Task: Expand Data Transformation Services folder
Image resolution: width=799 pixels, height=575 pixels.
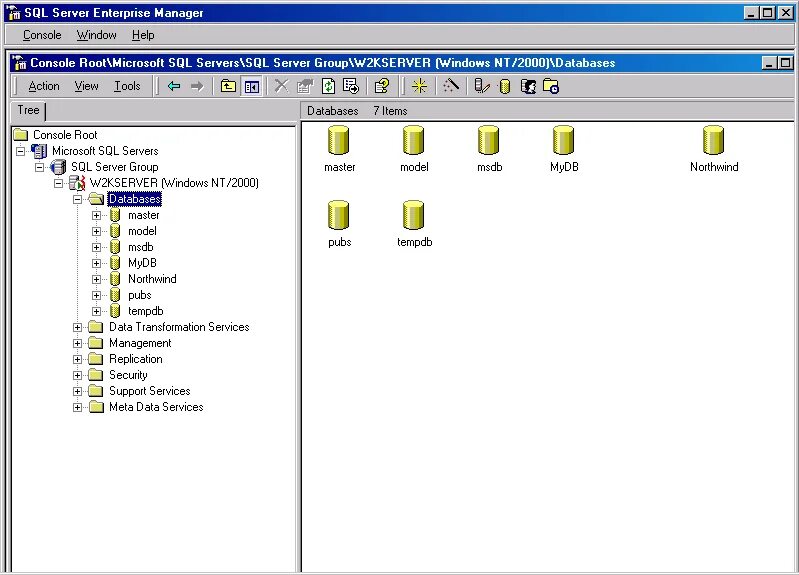Action: (77, 327)
